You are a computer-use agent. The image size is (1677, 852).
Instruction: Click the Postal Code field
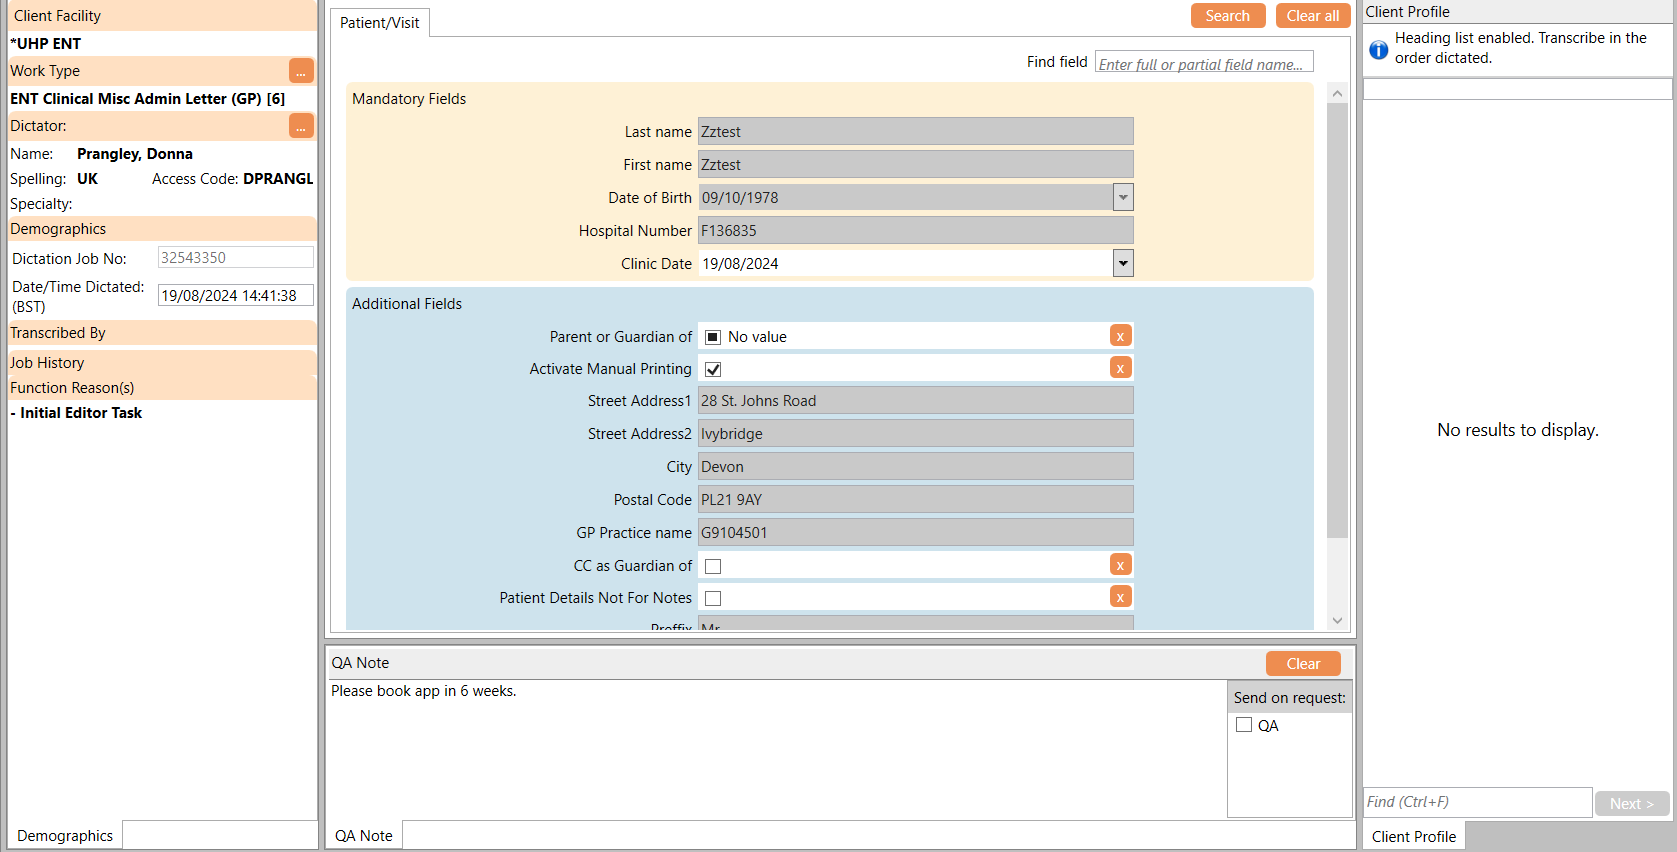915,499
